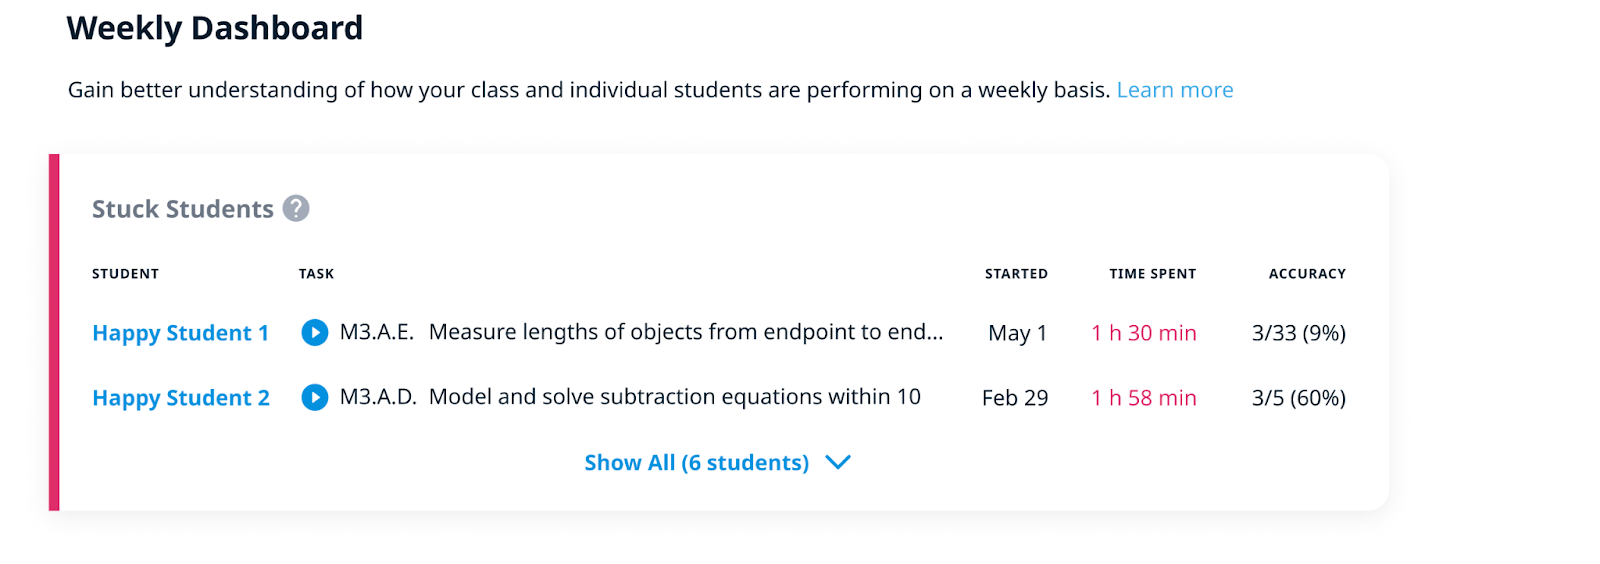Select the Happy Student 2 link
Image resolution: width=1600 pixels, height=564 pixels.
[x=181, y=398]
